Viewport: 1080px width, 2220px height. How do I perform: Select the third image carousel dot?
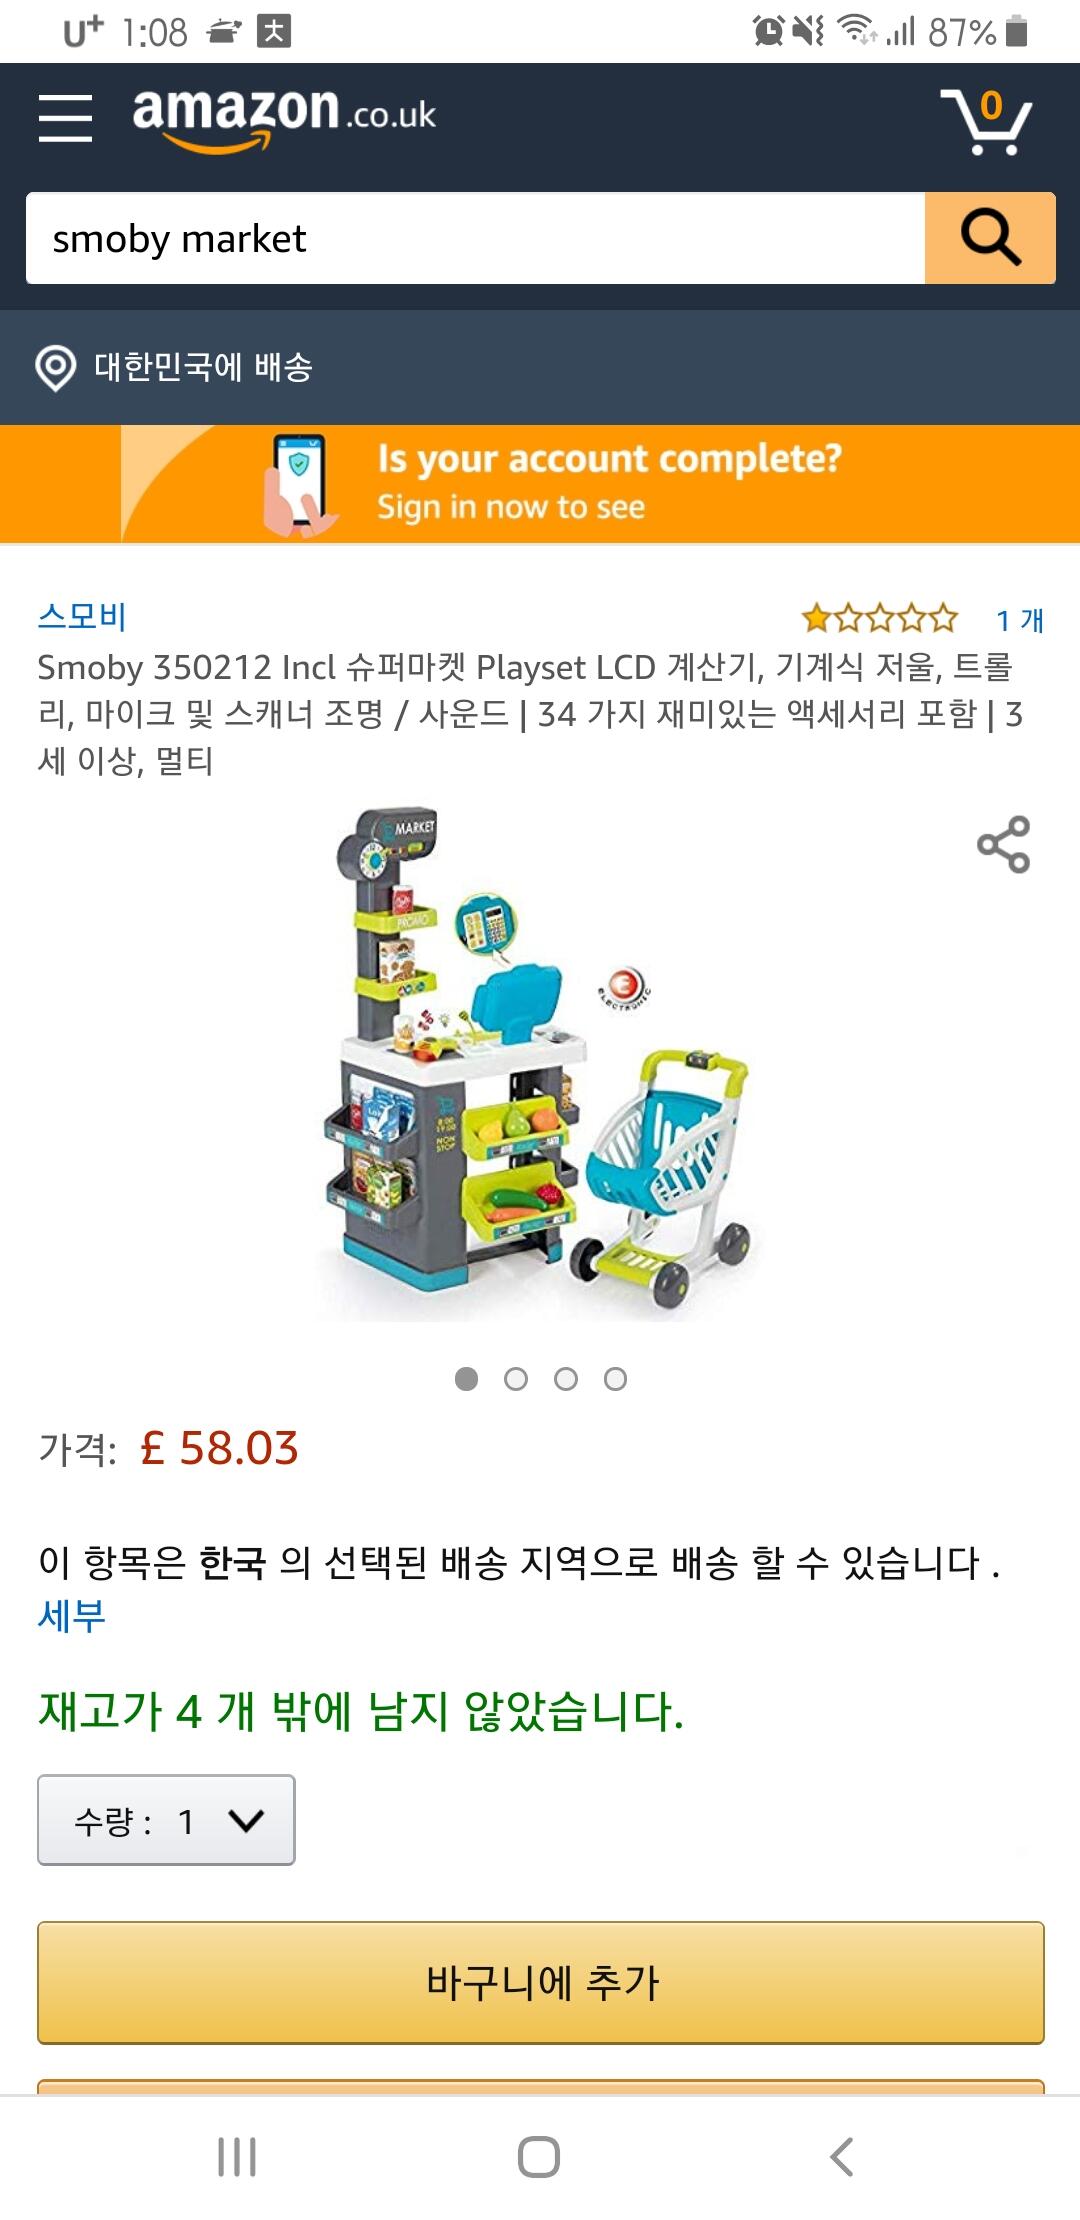point(566,1379)
